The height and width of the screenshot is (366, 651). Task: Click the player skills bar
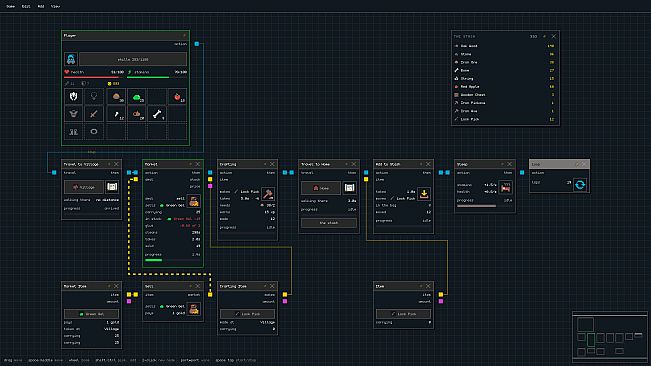133,59
